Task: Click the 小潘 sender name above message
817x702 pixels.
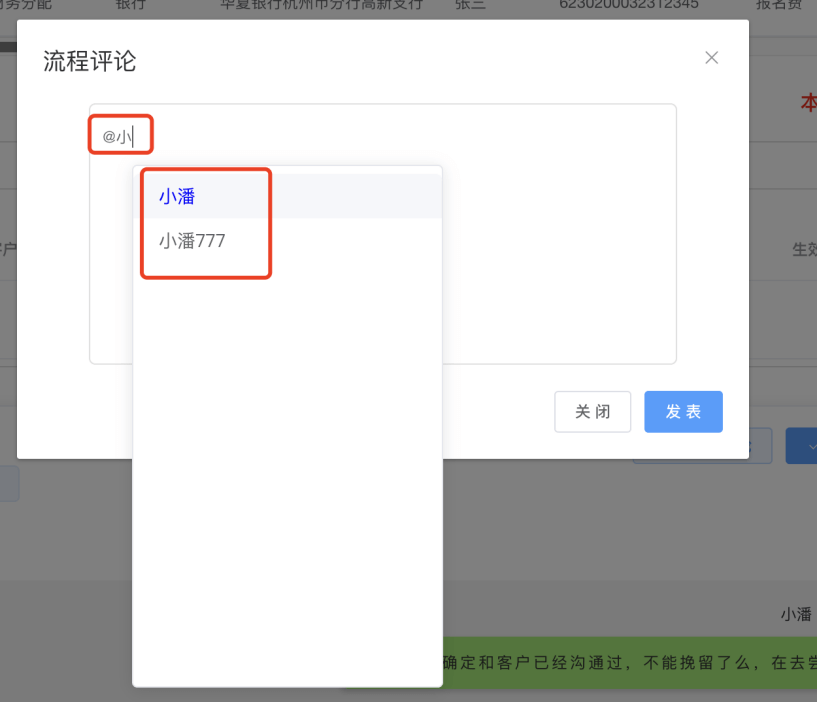Action: click(796, 614)
